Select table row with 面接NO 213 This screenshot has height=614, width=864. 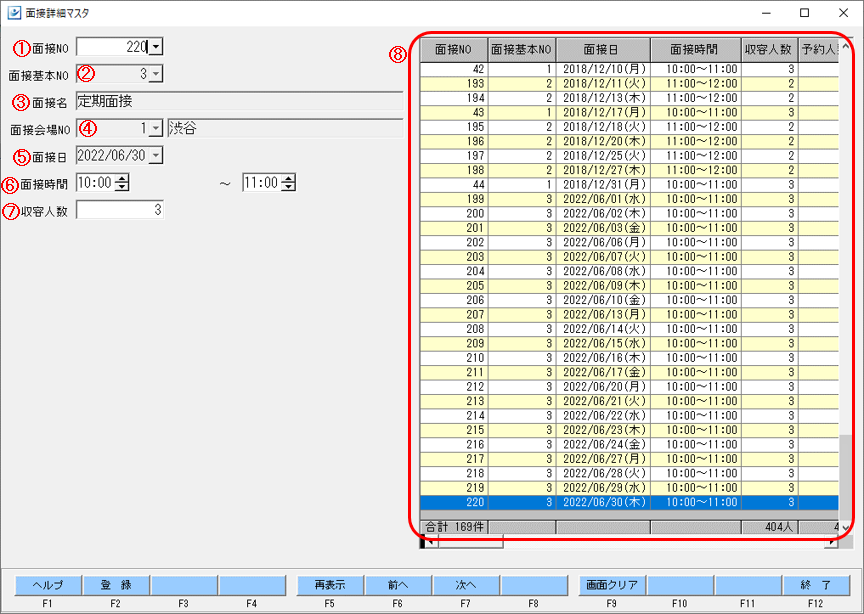coord(629,401)
